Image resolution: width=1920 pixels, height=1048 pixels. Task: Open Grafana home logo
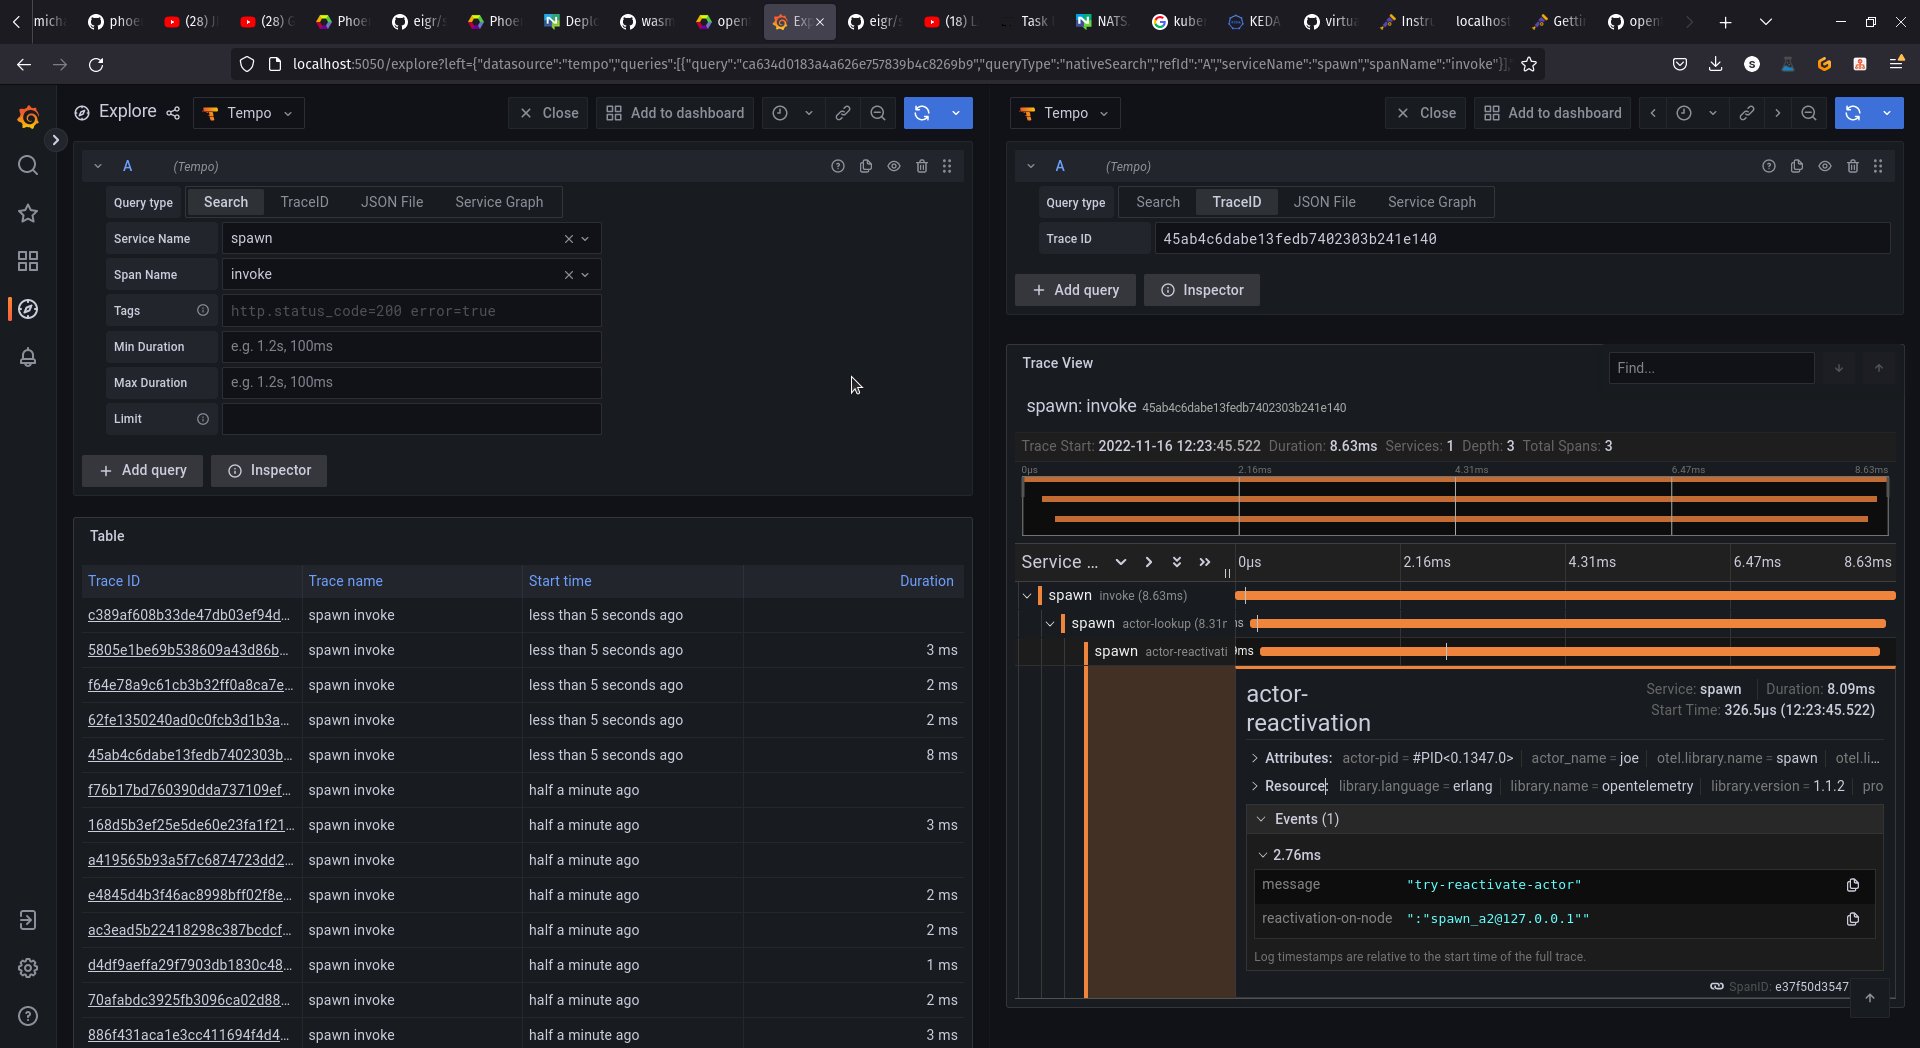pyautogui.click(x=28, y=117)
